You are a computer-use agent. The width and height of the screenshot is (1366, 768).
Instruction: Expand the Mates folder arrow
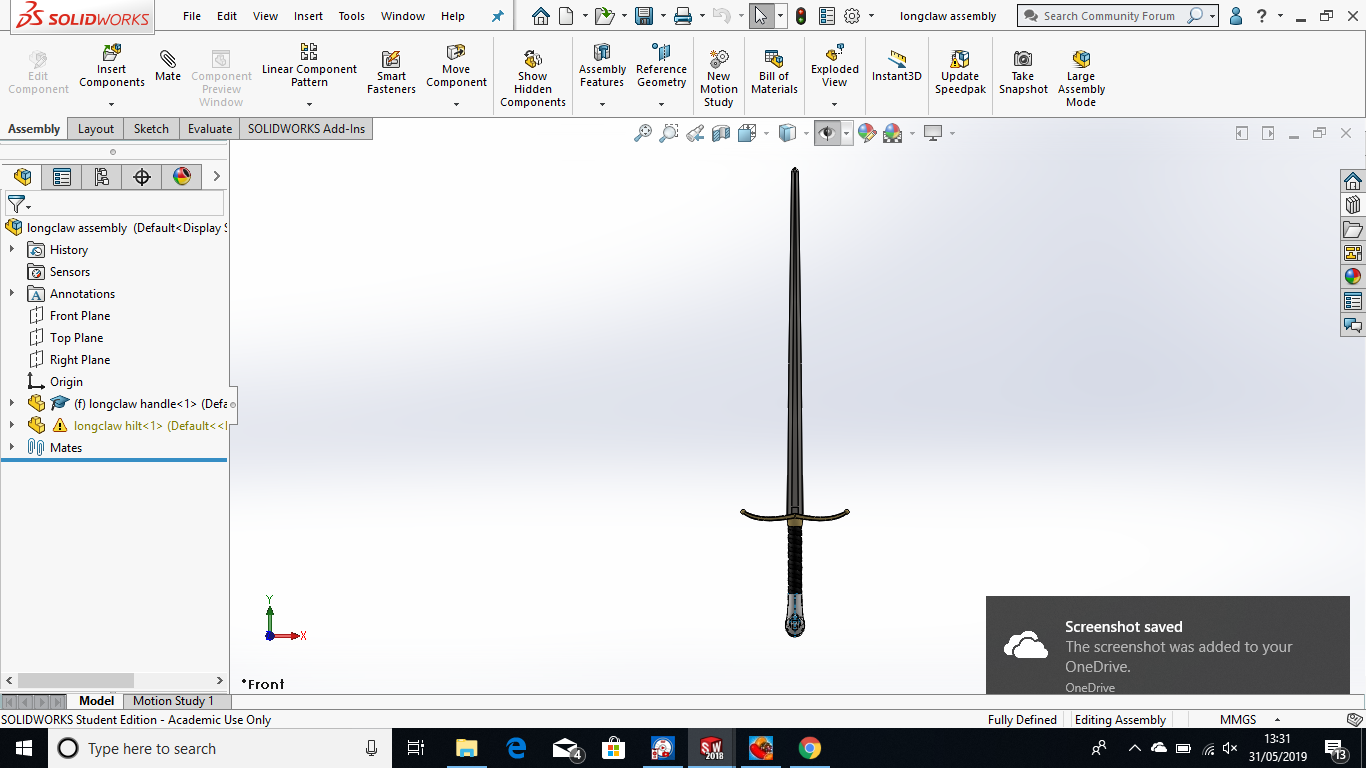click(x=12, y=447)
